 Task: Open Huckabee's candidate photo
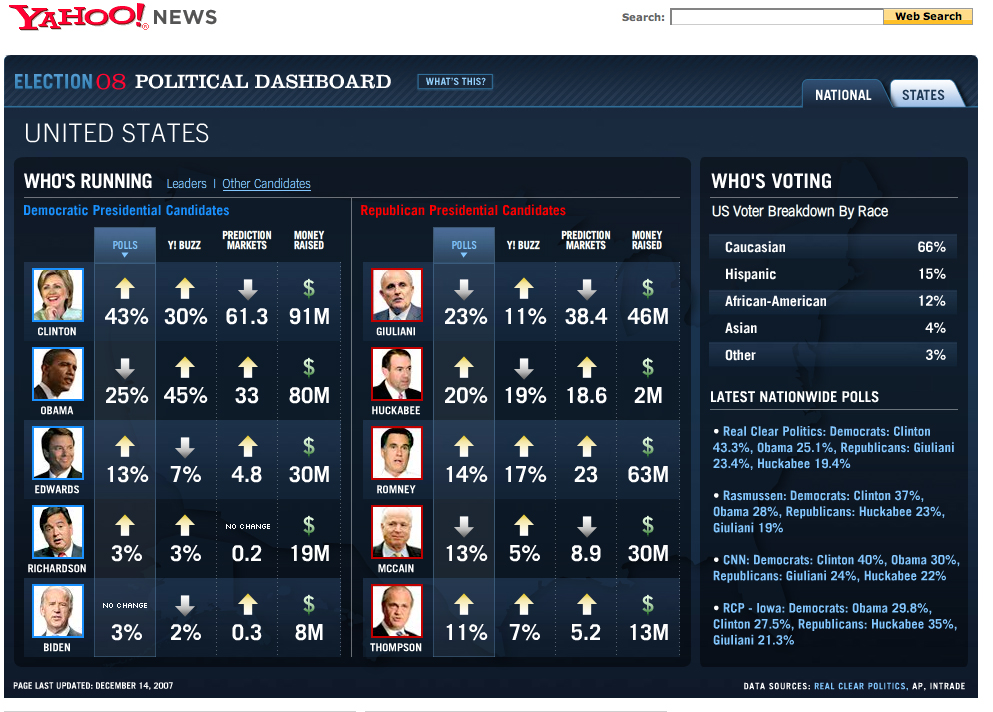point(397,374)
